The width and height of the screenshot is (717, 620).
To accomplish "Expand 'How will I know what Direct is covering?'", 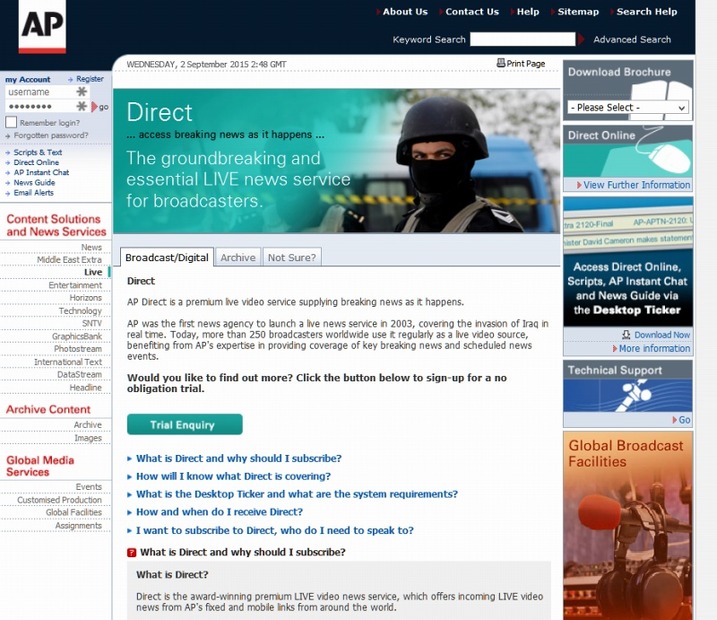I will (233, 476).
